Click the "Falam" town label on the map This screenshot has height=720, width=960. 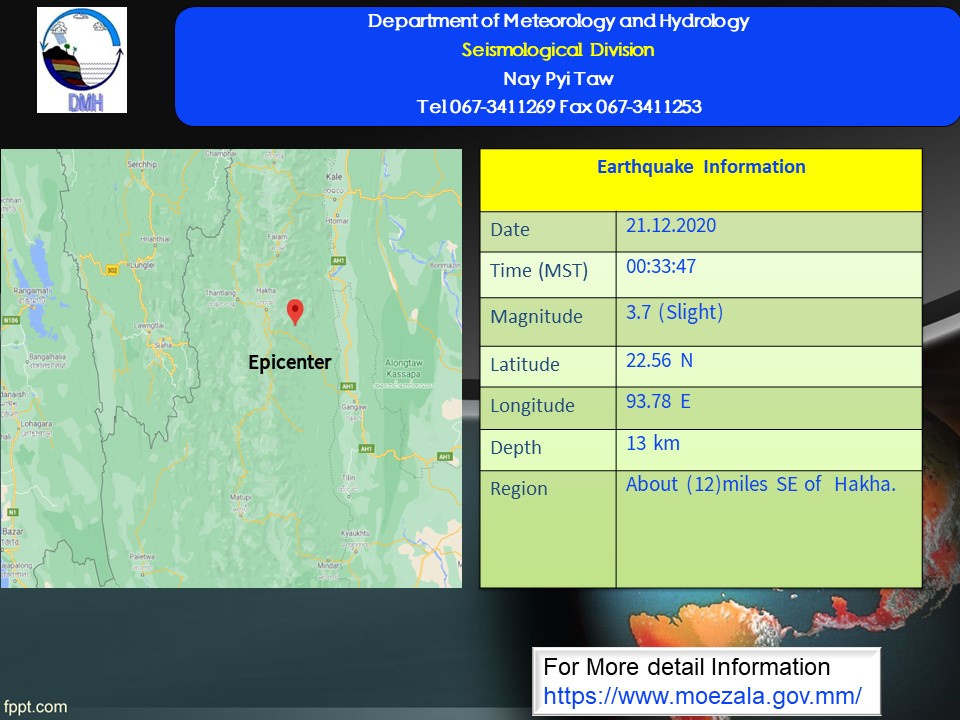pos(277,236)
